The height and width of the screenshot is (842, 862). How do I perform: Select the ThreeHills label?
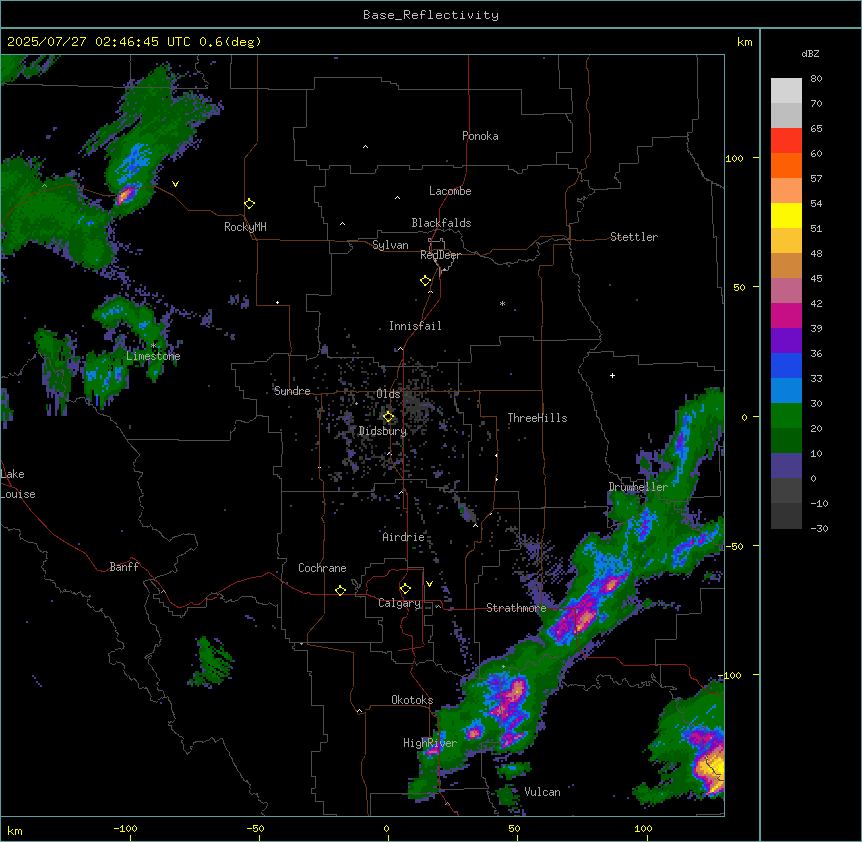(537, 418)
